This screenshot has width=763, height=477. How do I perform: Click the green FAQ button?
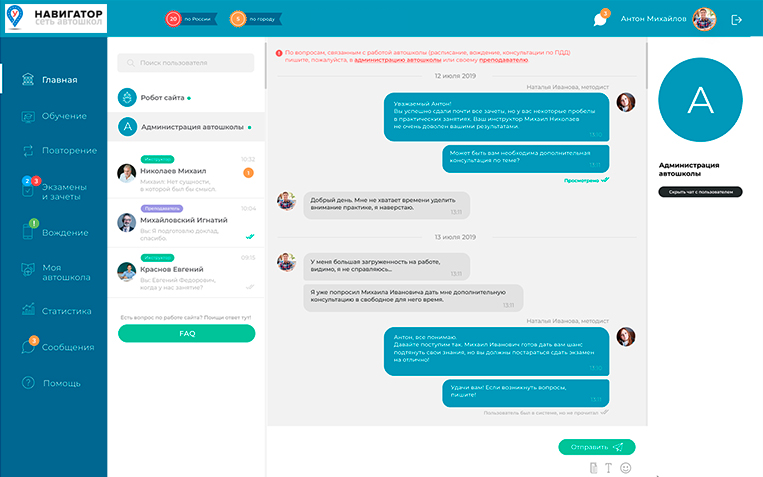pyautogui.click(x=186, y=333)
